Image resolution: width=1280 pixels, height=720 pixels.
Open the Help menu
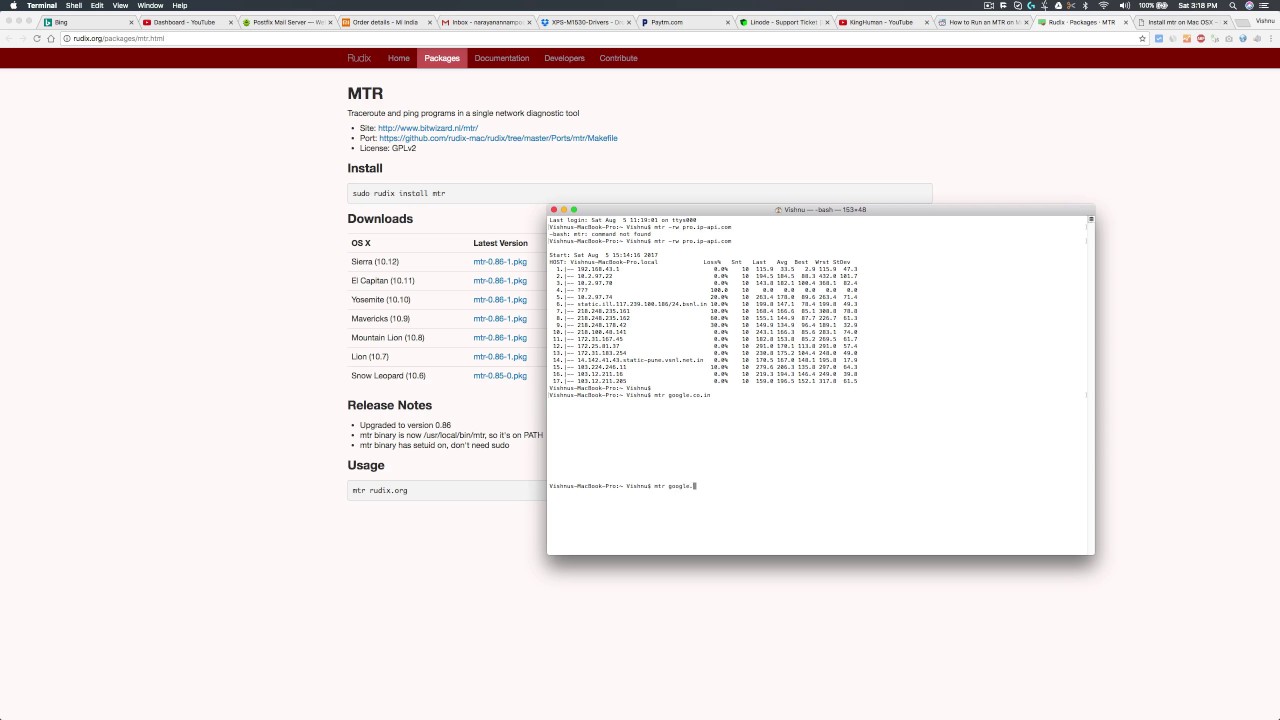tap(180, 5)
